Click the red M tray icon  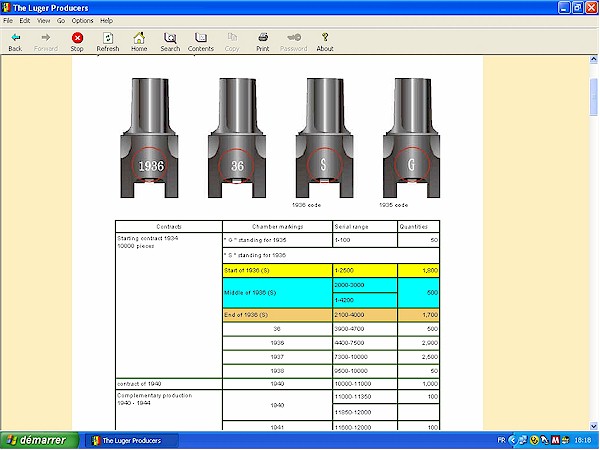(x=555, y=440)
